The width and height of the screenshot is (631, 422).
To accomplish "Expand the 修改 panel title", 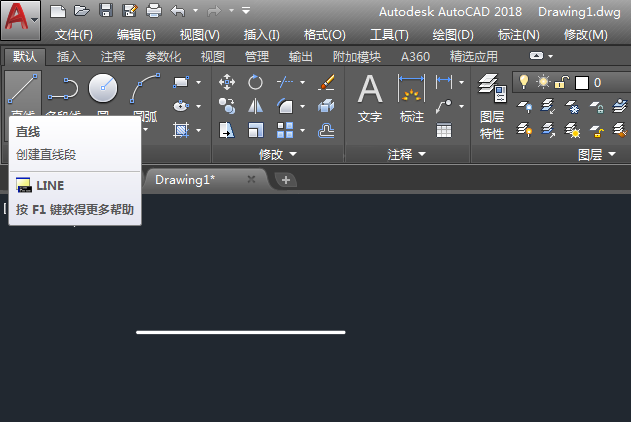I will pos(278,154).
